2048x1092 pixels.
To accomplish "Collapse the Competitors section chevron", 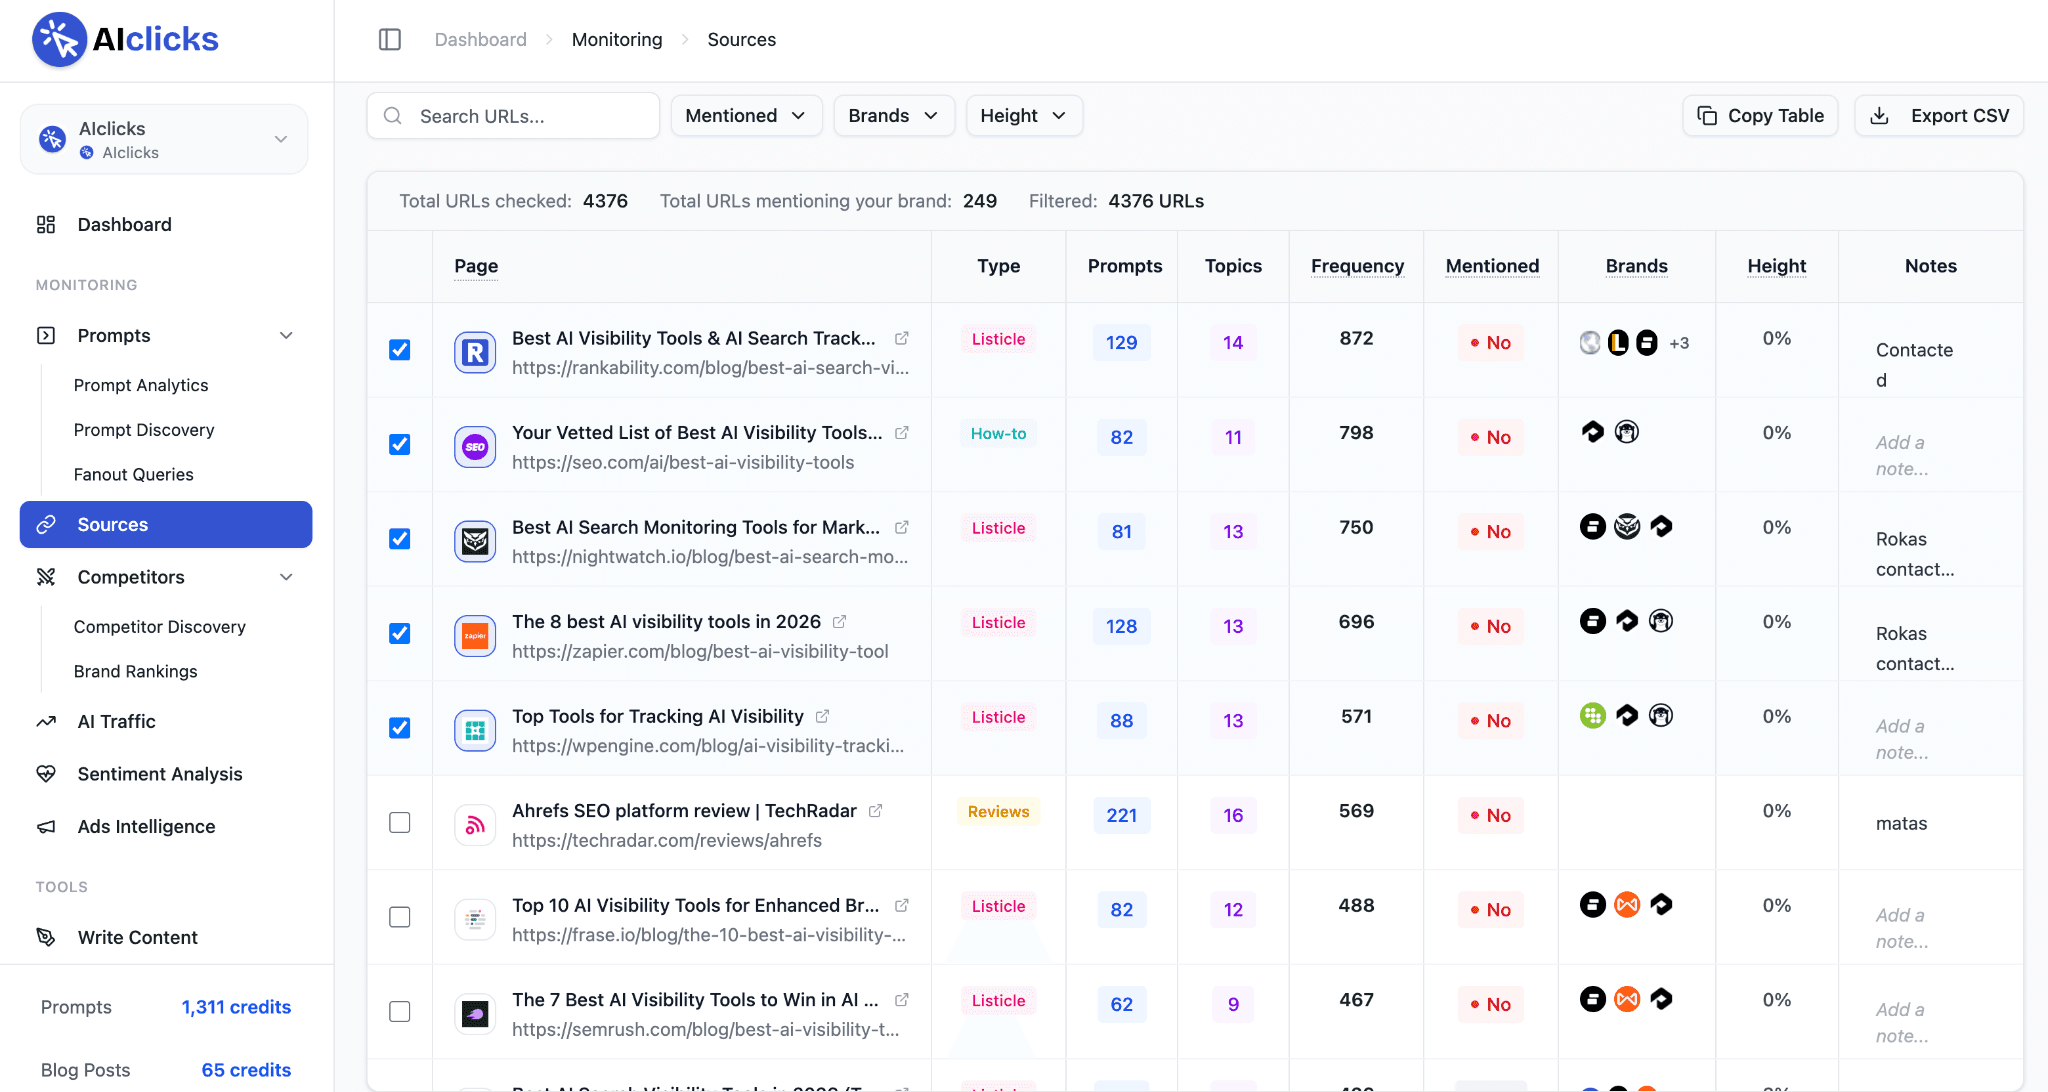I will click(x=286, y=577).
